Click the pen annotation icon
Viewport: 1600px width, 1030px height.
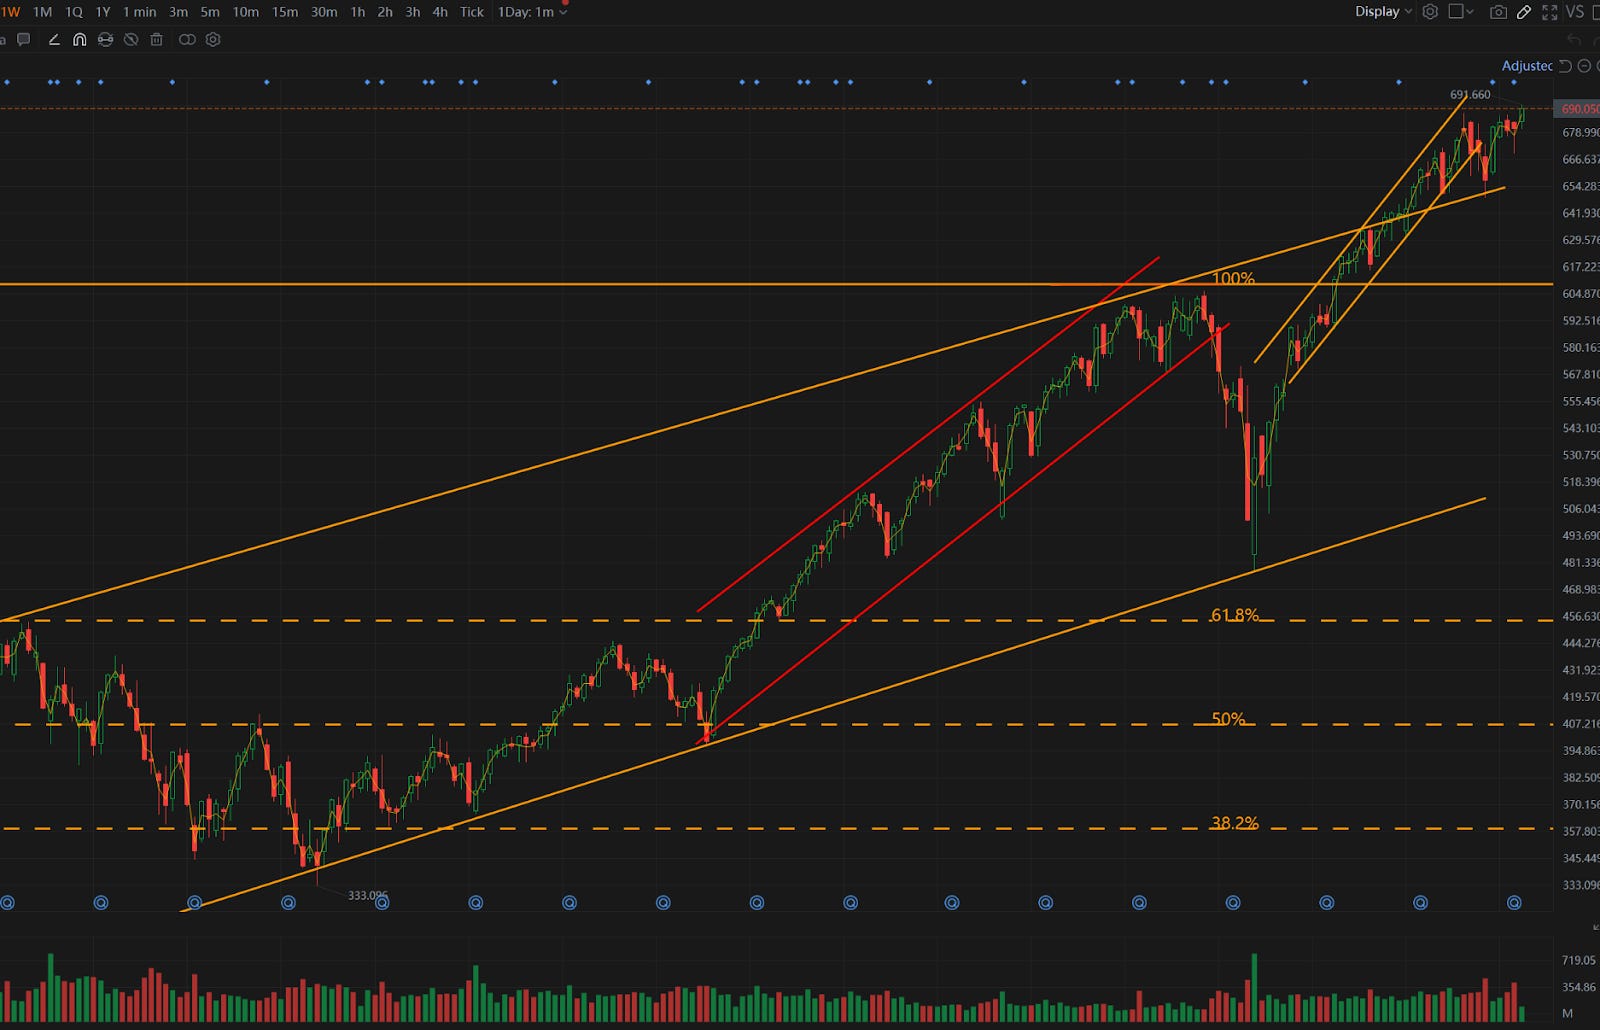click(x=1524, y=12)
